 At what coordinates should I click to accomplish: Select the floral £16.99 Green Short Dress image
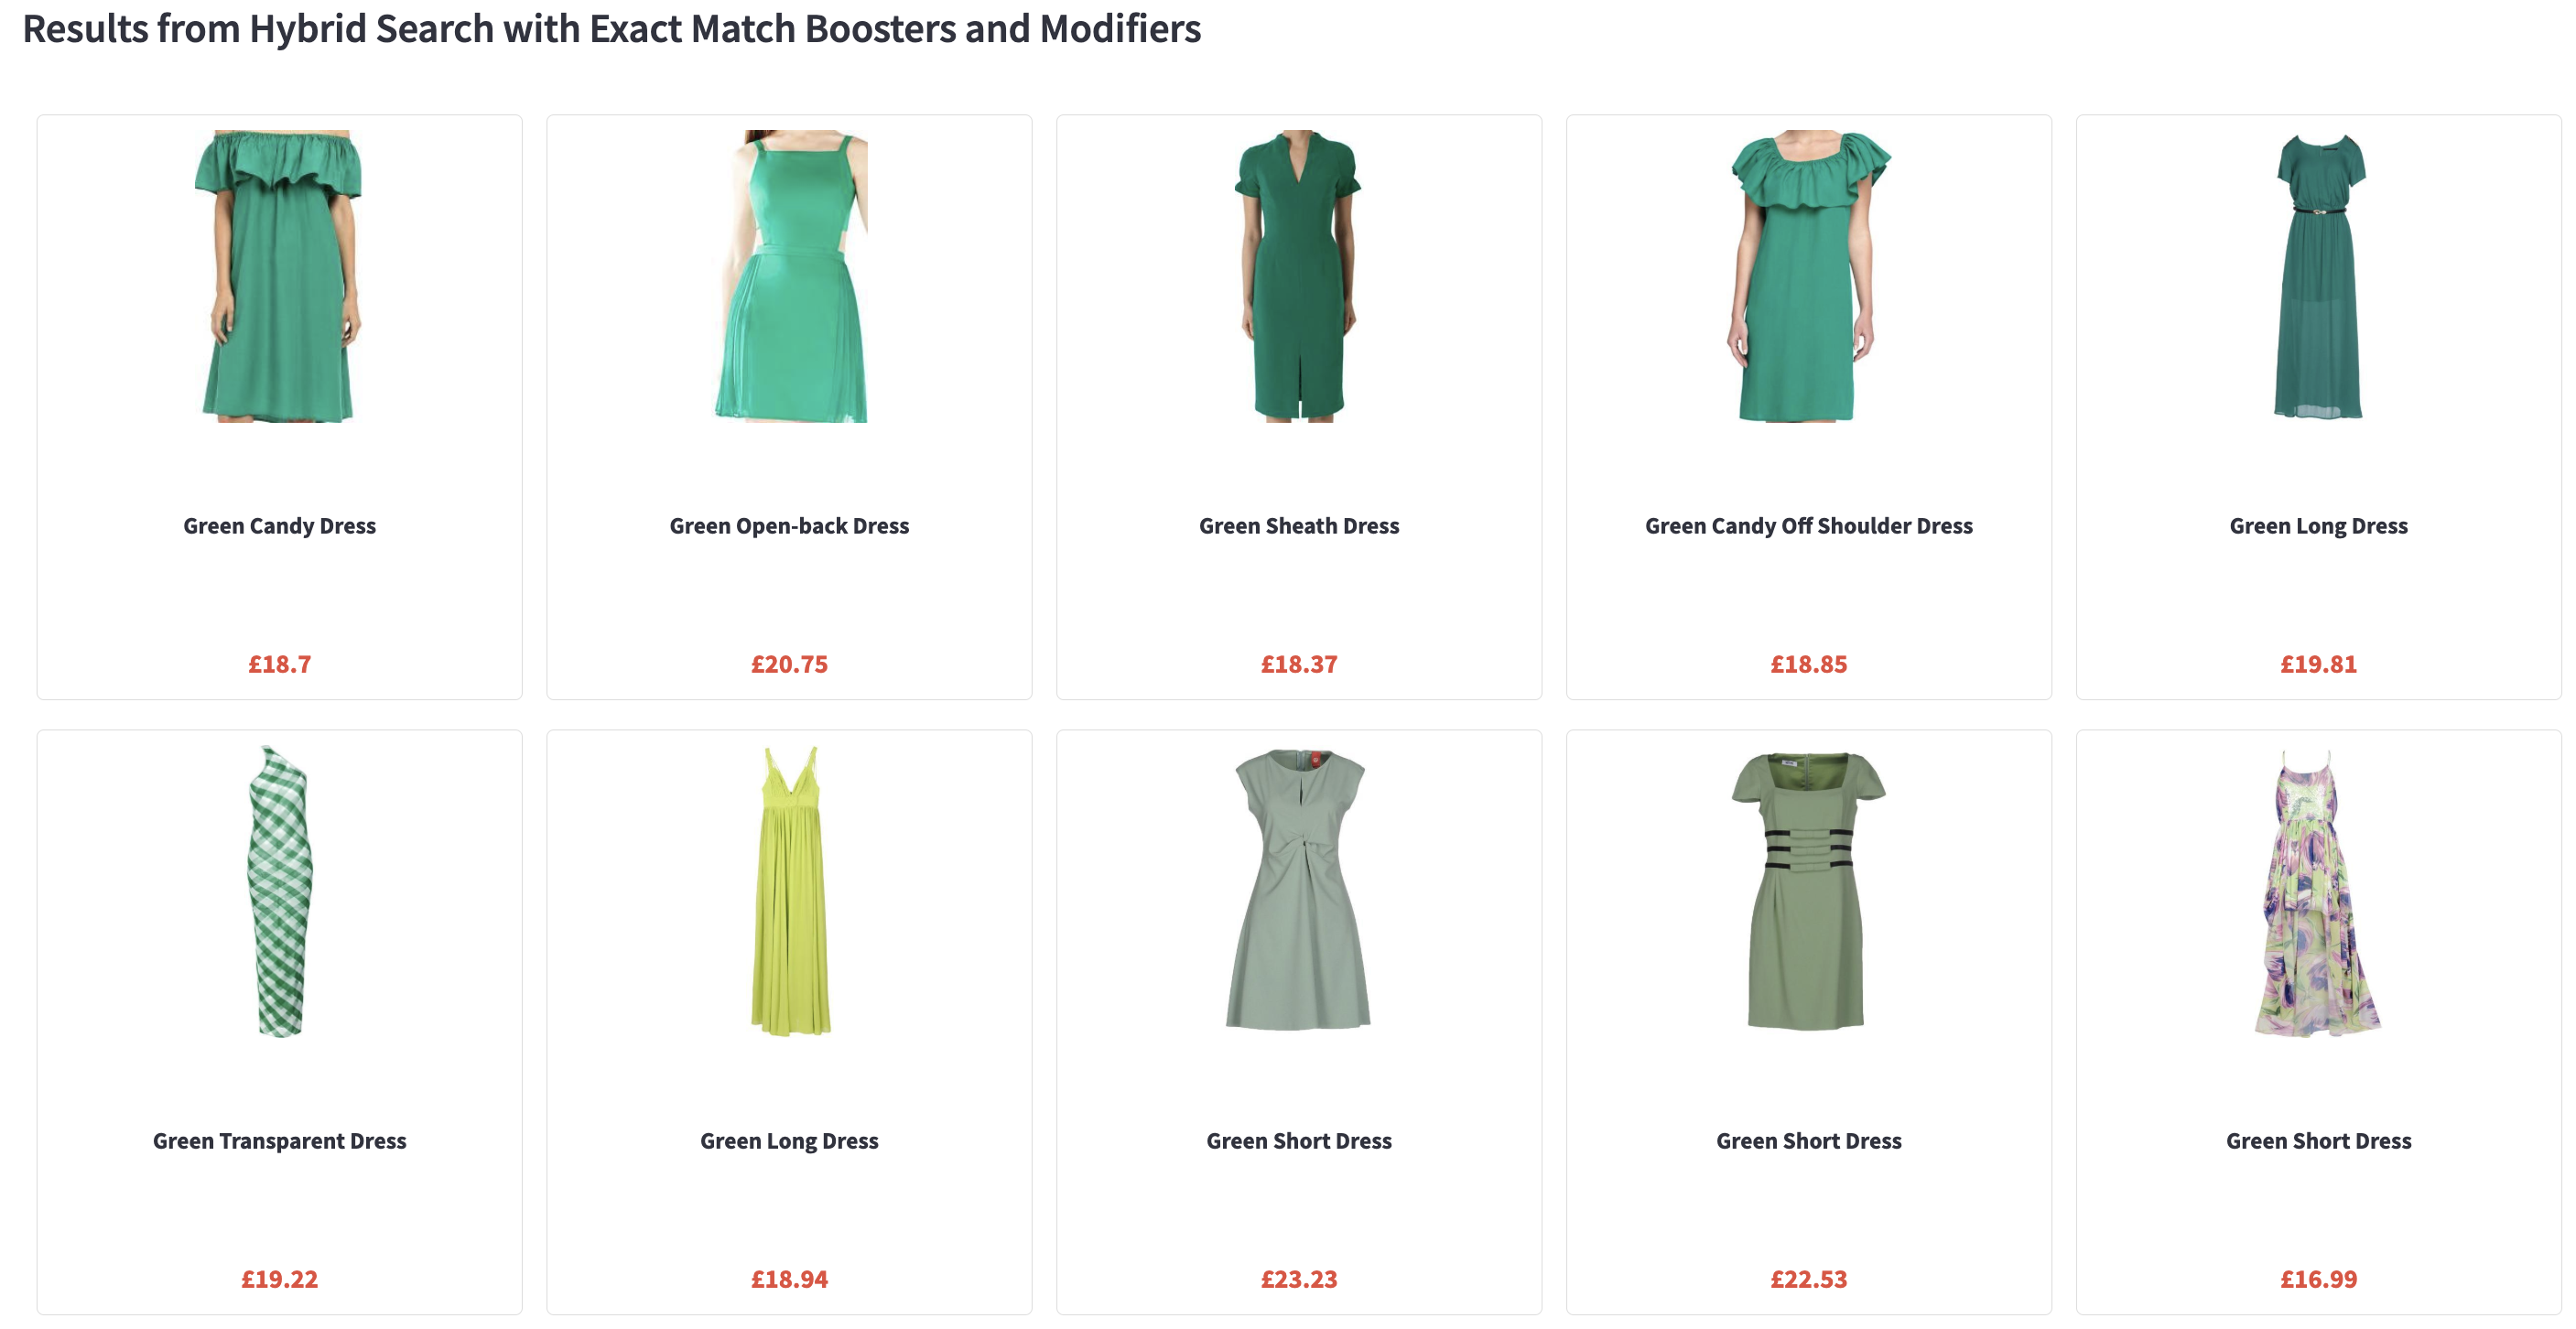coord(2319,891)
